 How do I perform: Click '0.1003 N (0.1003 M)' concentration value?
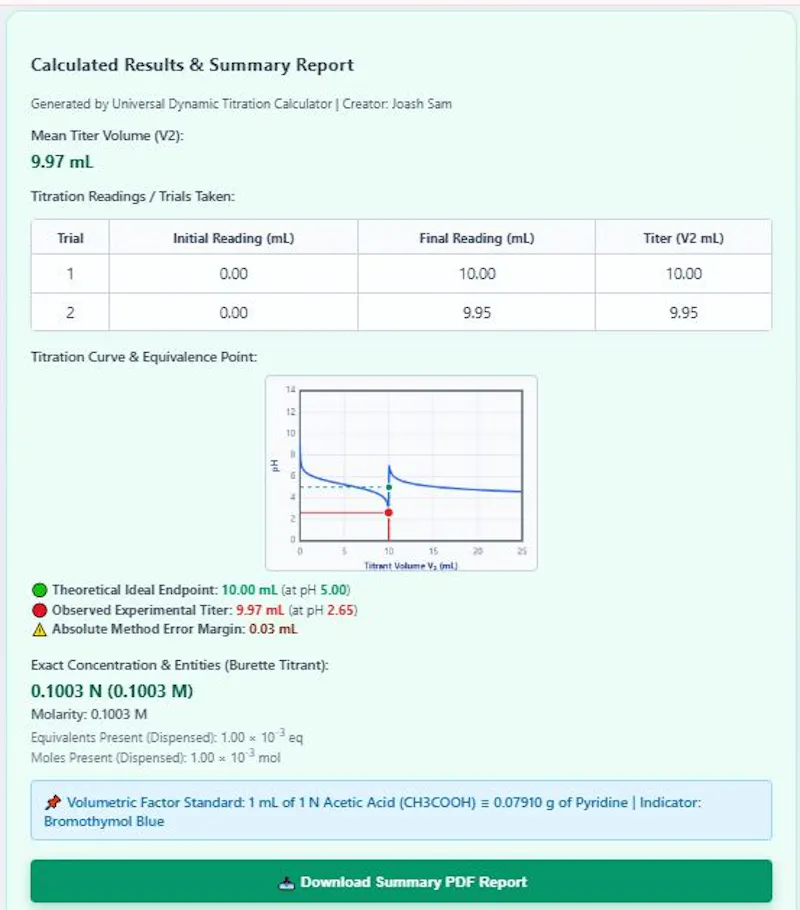[x=112, y=691]
